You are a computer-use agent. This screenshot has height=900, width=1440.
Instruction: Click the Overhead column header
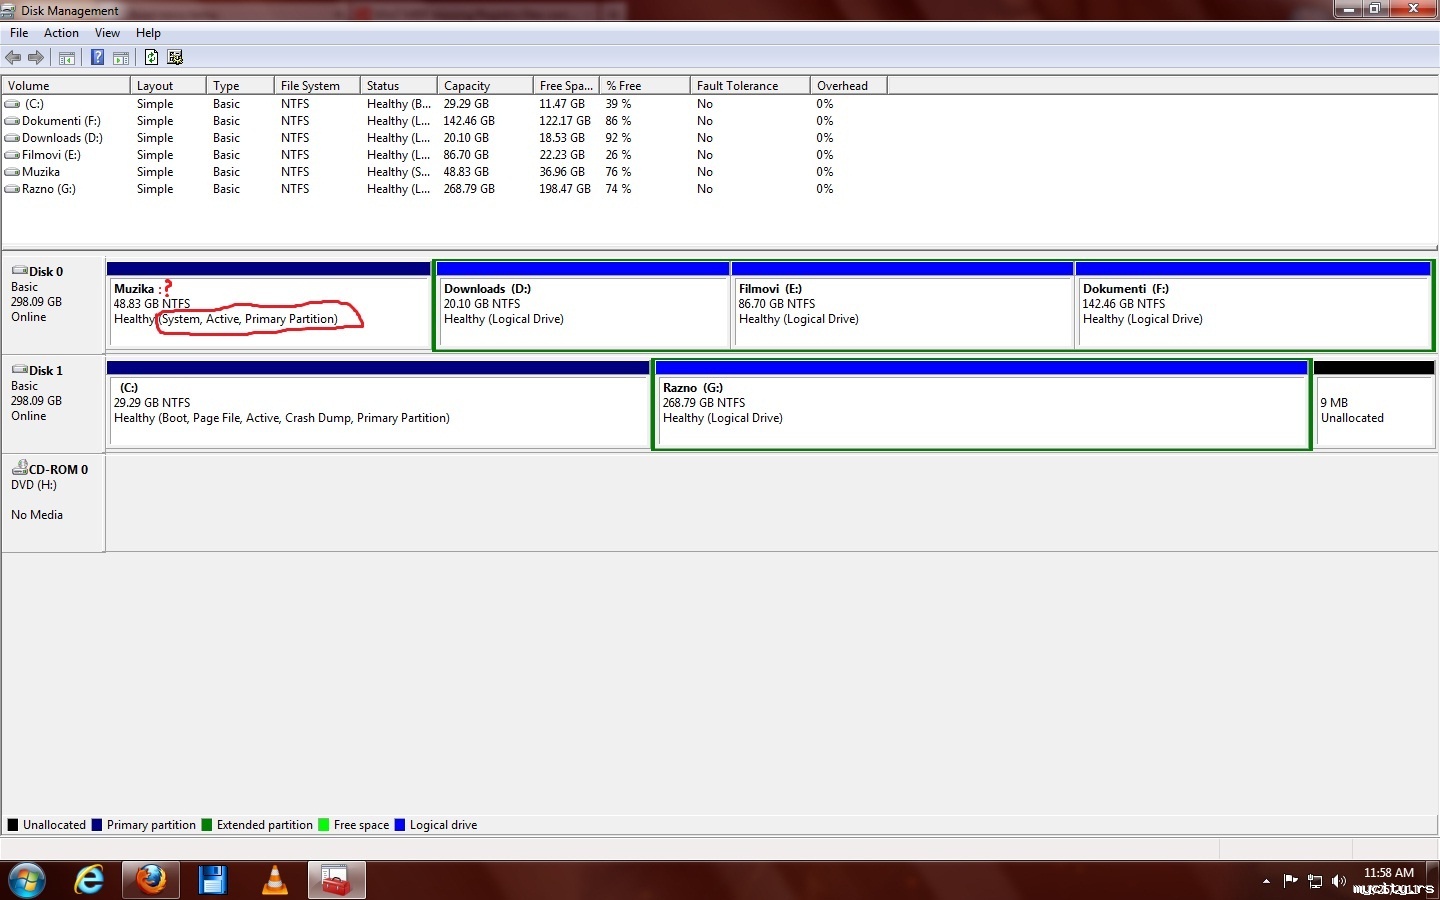[x=848, y=86]
